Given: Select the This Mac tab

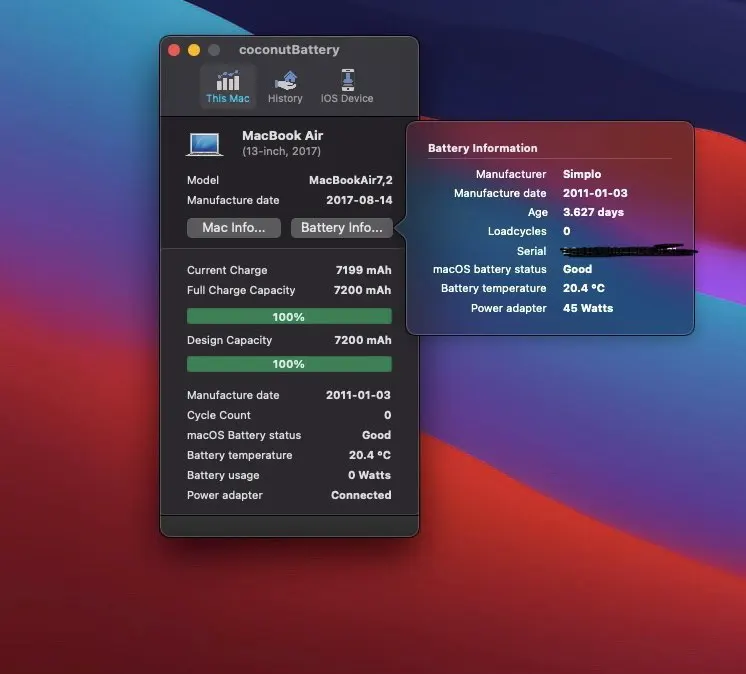Looking at the screenshot, I should (x=228, y=87).
